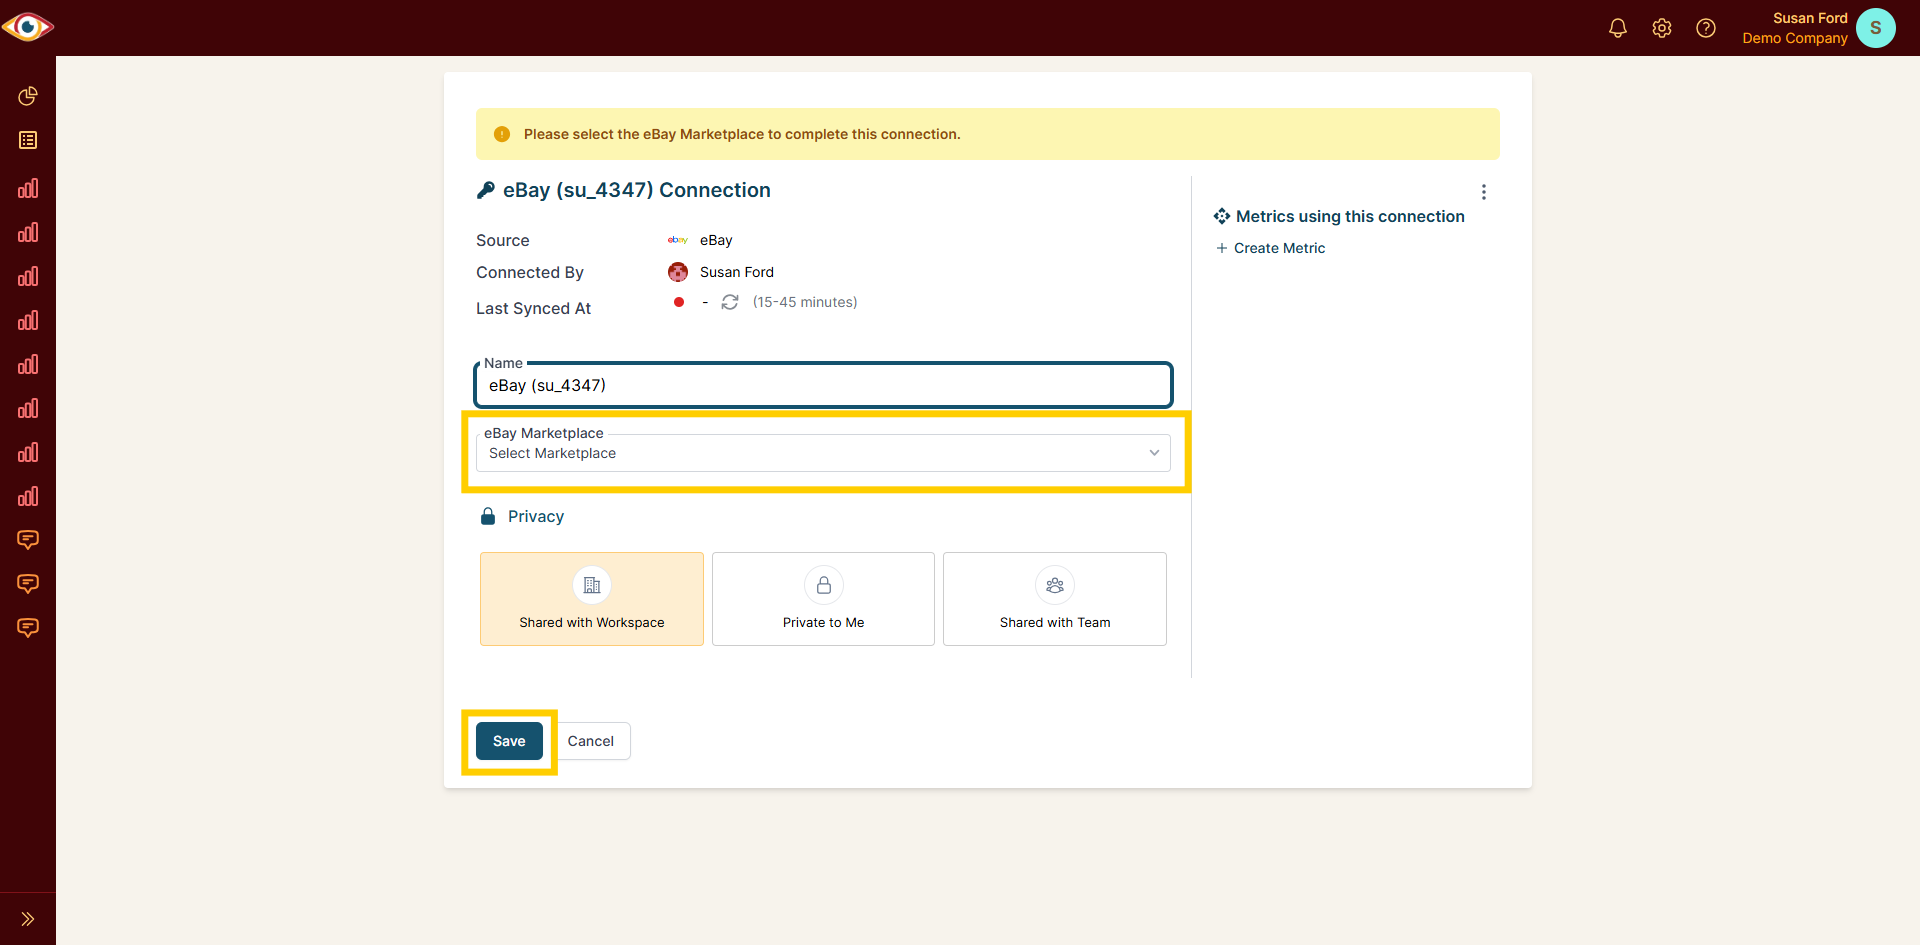Image resolution: width=1920 pixels, height=945 pixels.
Task: Click the '(15-45 minutes)' sync text
Action: [x=805, y=302]
